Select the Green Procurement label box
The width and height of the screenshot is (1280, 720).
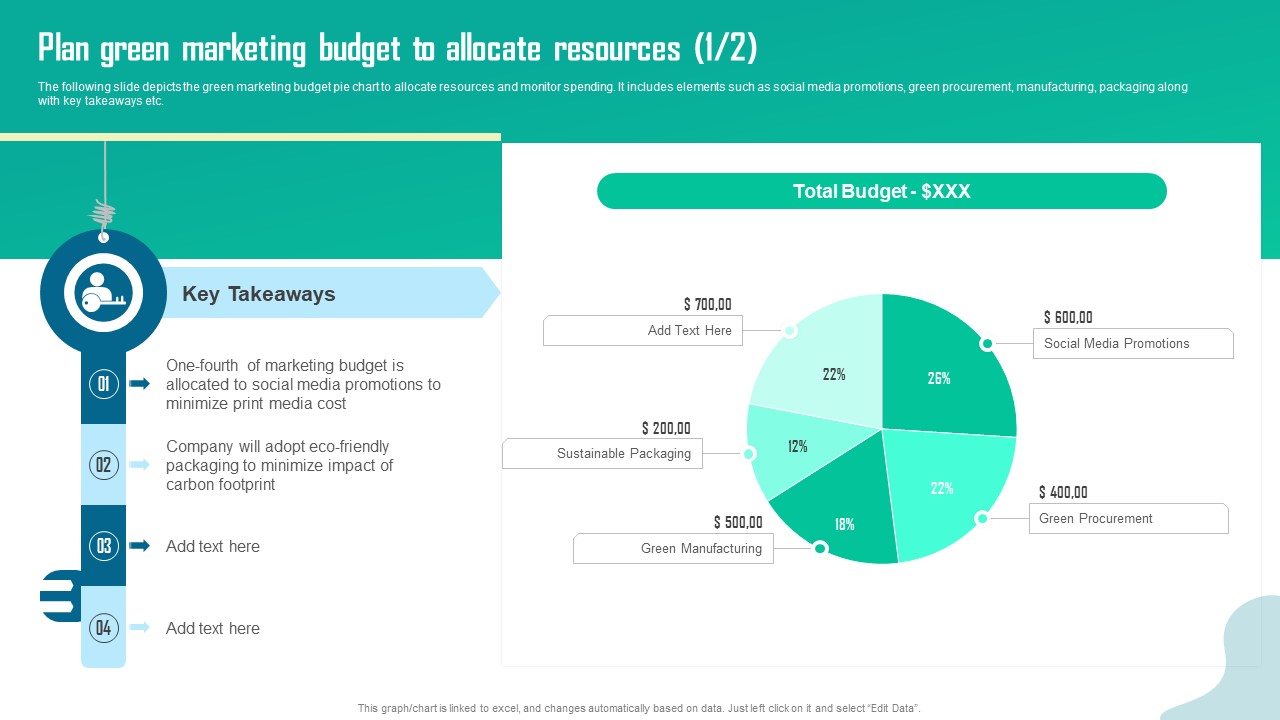click(x=1129, y=518)
